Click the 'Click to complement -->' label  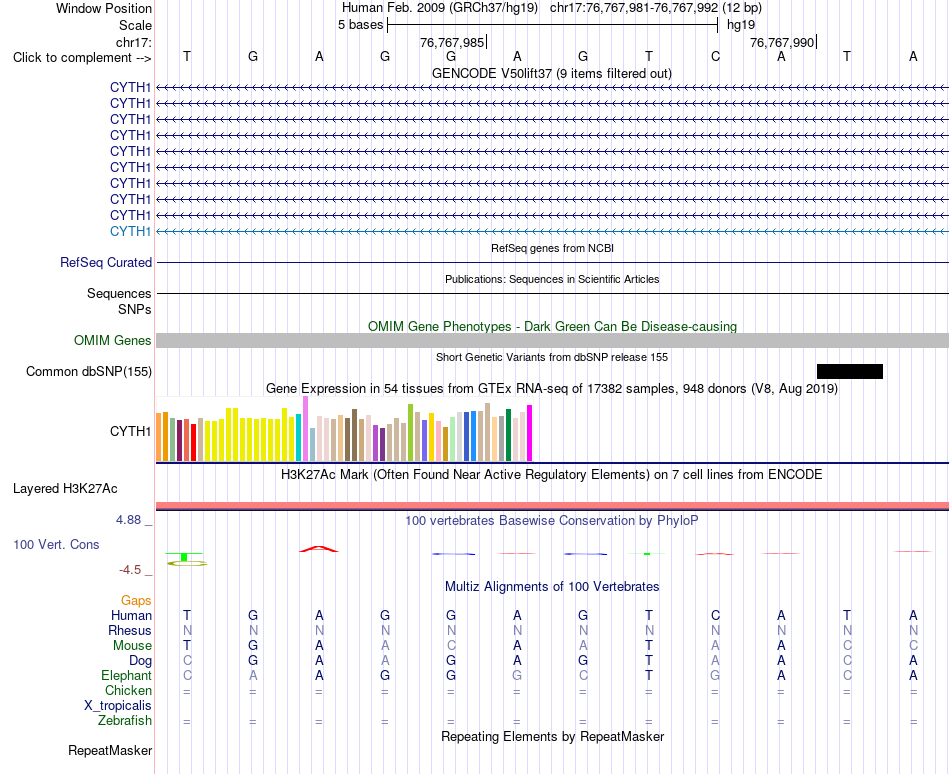coord(82,58)
